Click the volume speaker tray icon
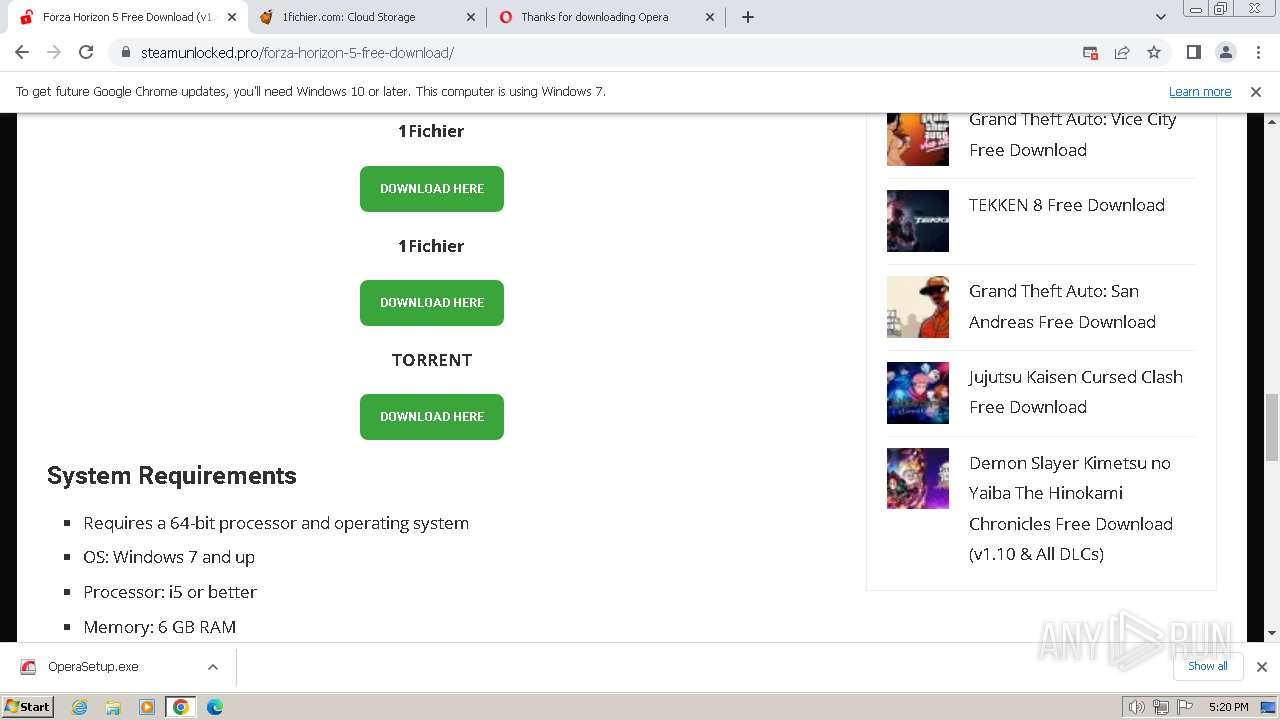 click(x=1136, y=707)
